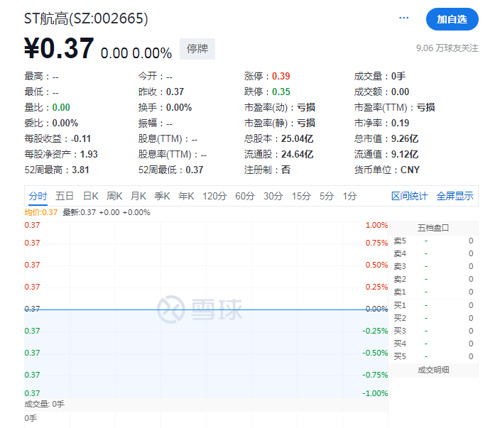
Task: Click the 停牌 status badge
Action: tap(197, 49)
